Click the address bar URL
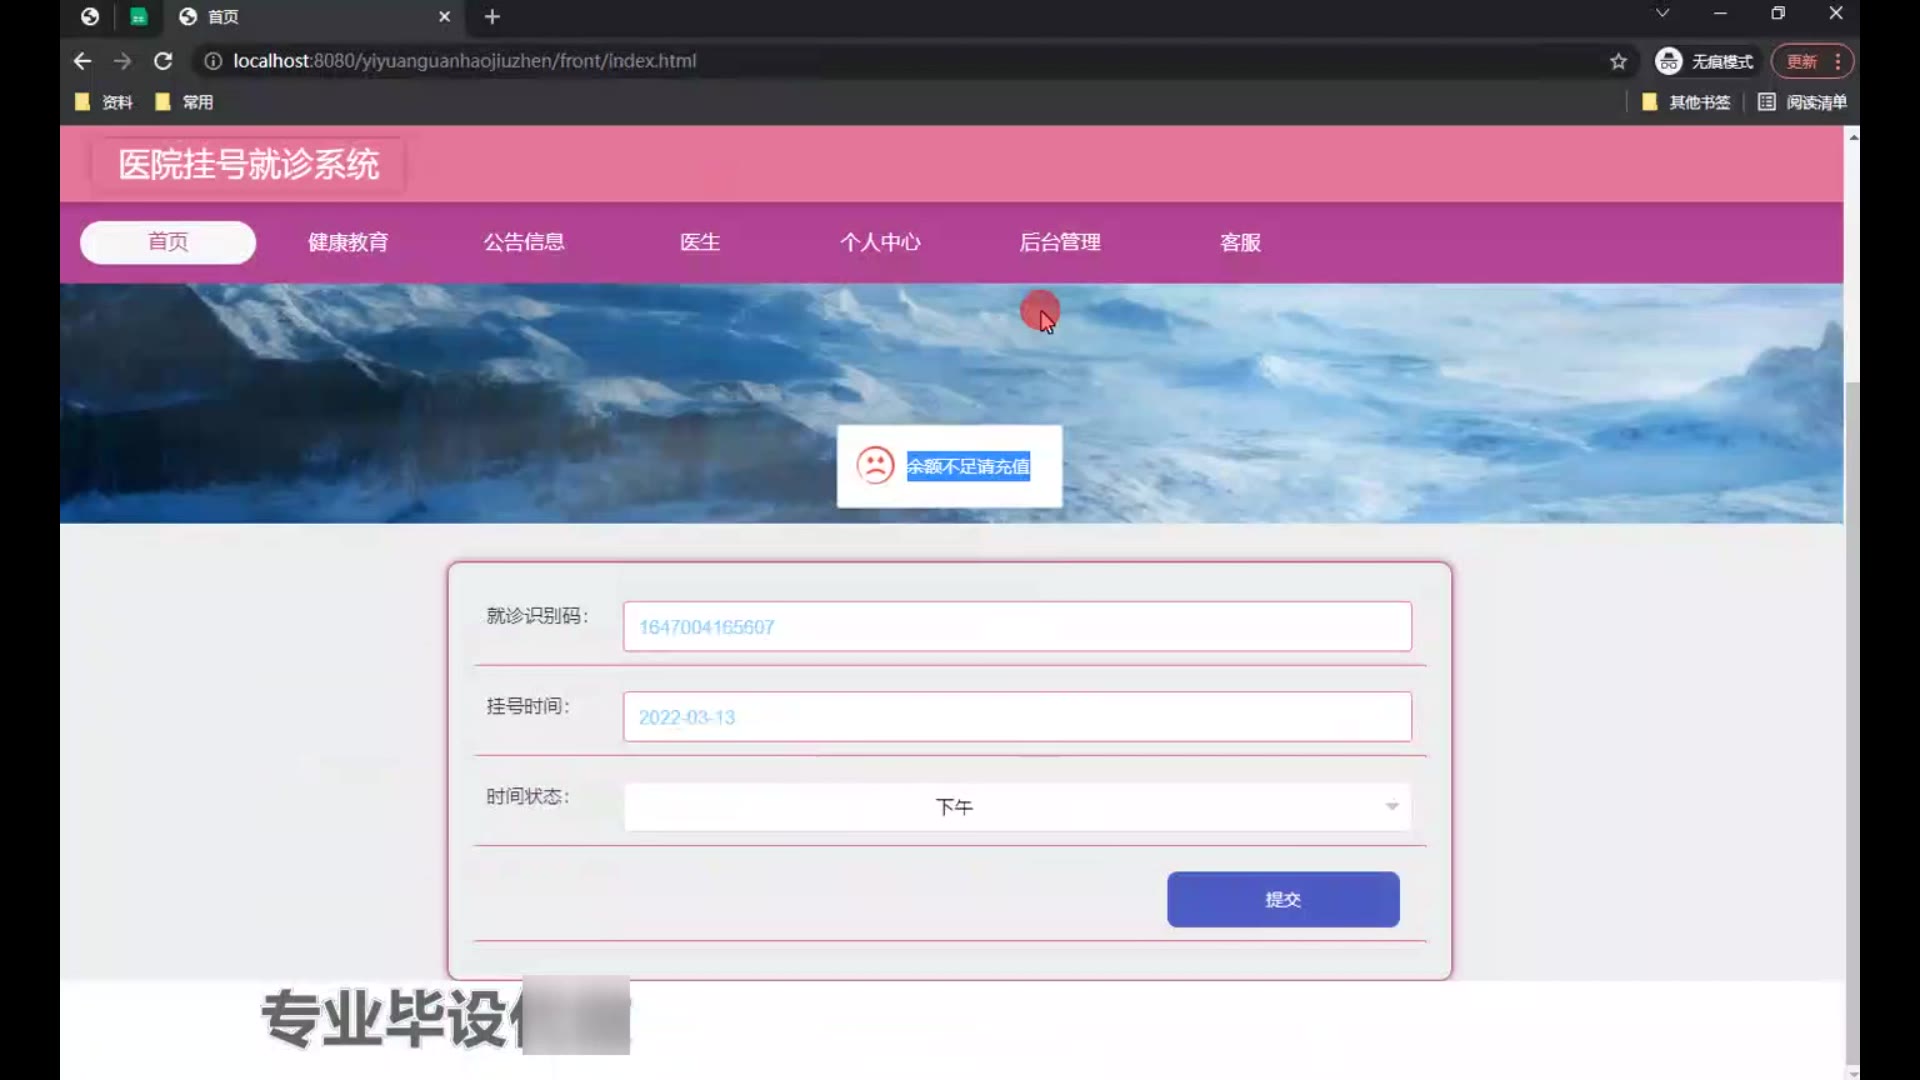The image size is (1920, 1080). point(465,61)
